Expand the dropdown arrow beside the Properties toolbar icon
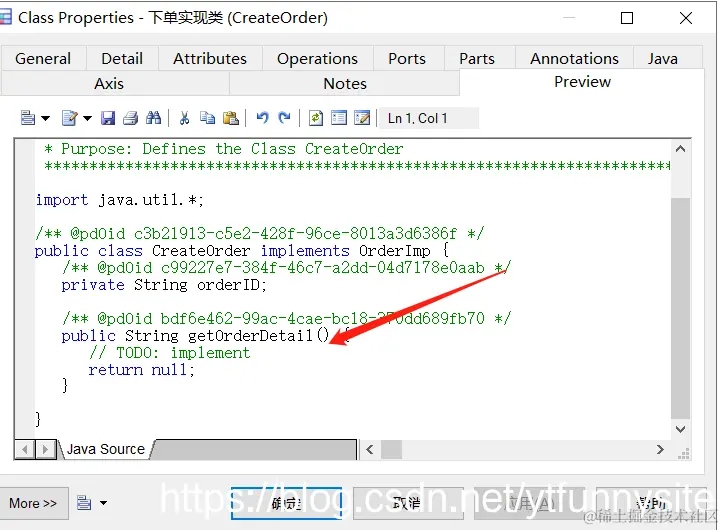Viewport: 724px width, 530px height. [x=45, y=119]
